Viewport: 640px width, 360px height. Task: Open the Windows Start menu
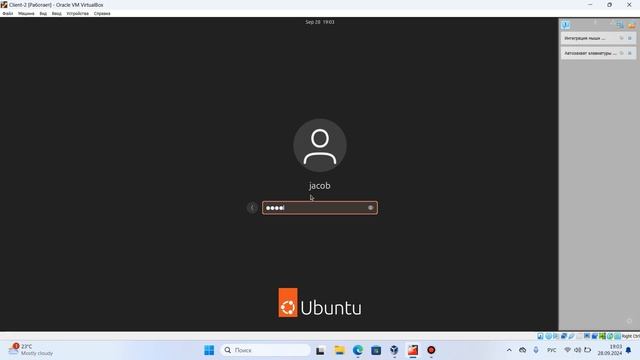click(x=209, y=350)
